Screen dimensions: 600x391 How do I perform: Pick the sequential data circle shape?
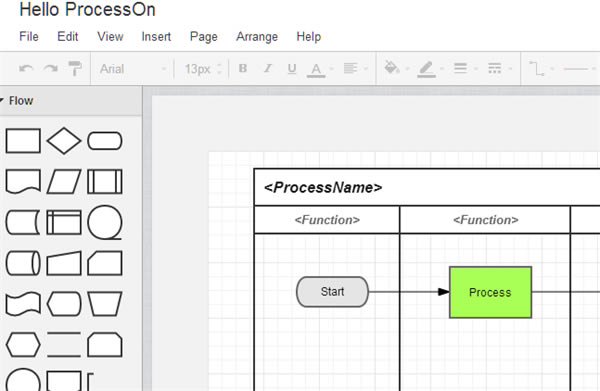pos(105,222)
